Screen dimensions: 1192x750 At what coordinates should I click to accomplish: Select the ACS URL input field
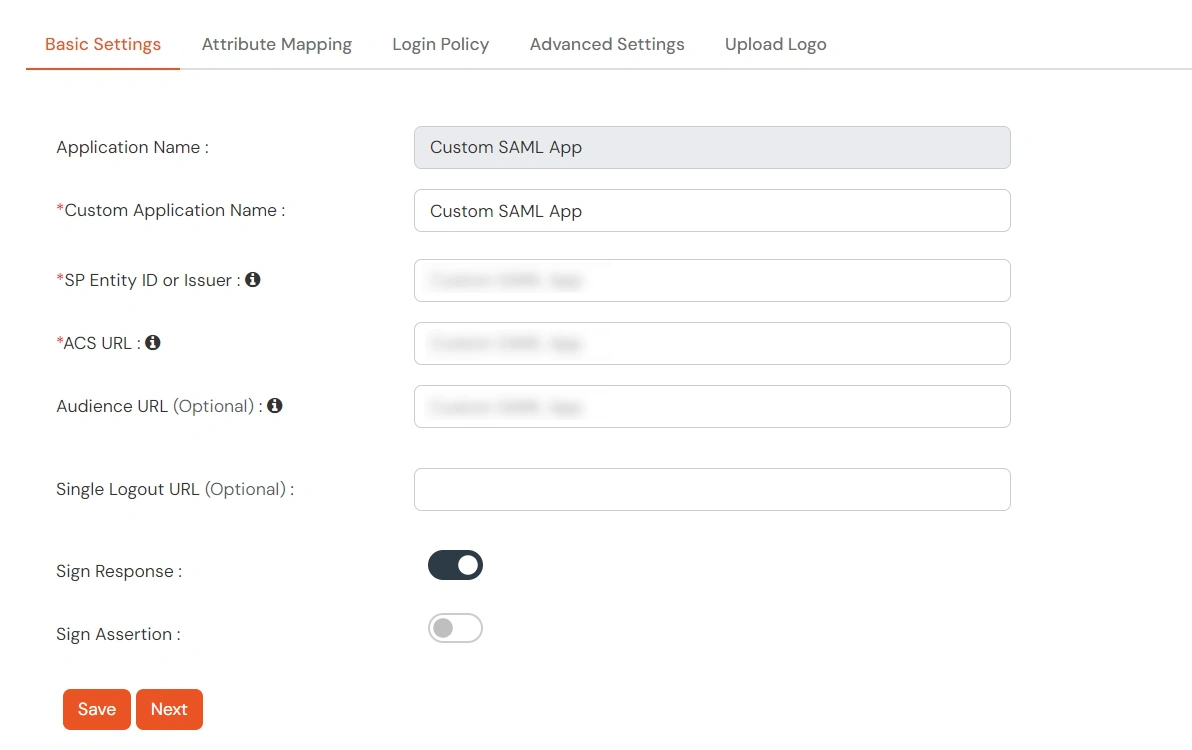pyautogui.click(x=712, y=343)
